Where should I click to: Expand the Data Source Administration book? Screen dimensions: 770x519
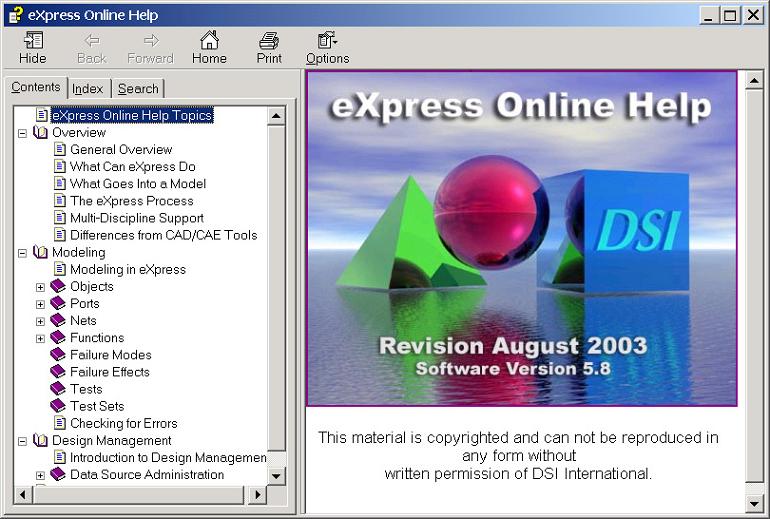(x=40, y=475)
